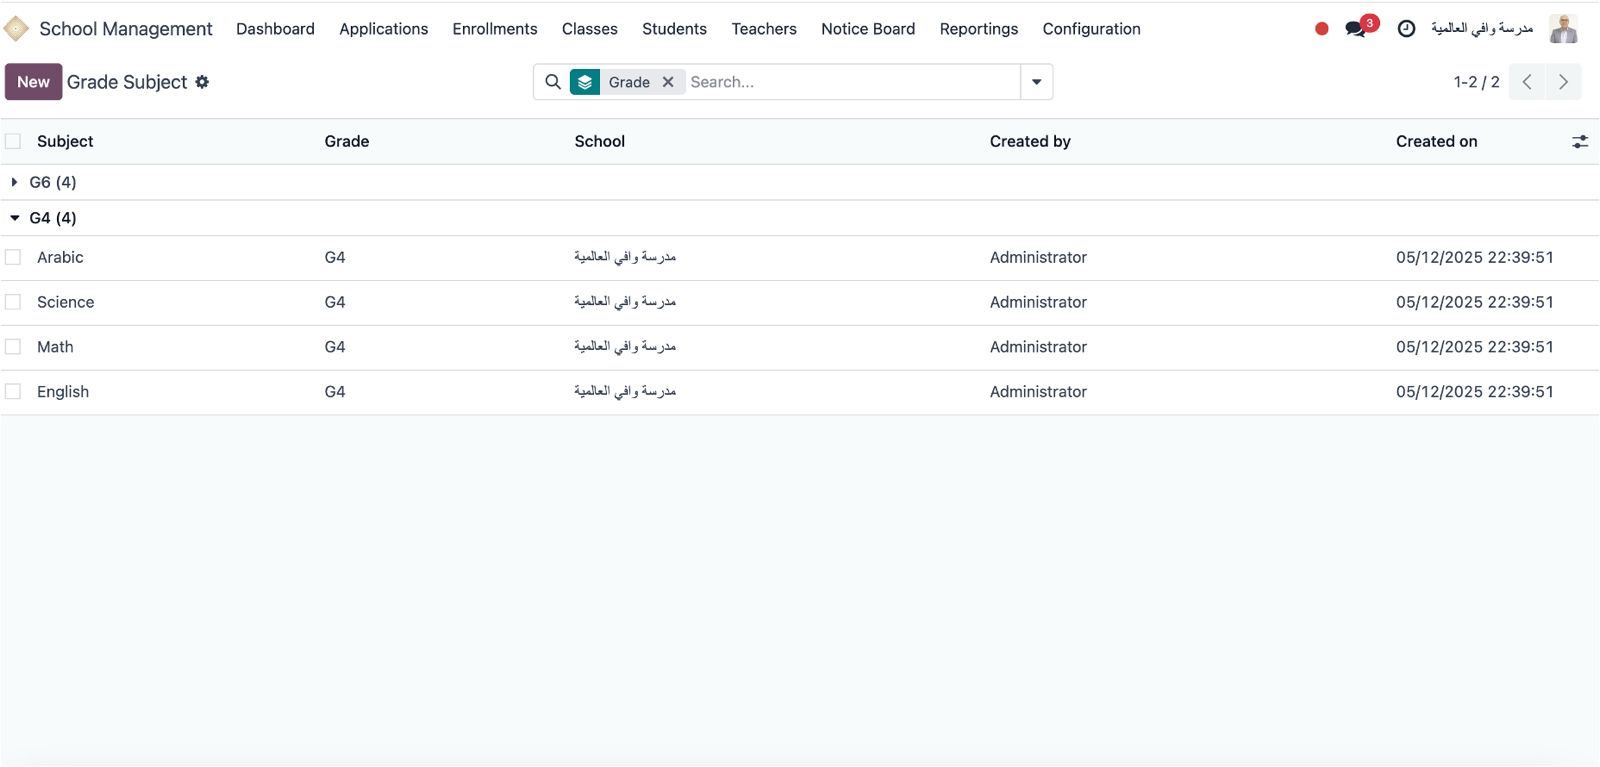This screenshot has height=767, width=1600.
Task: Open the company switcher with Arabic name
Action: point(1482,29)
